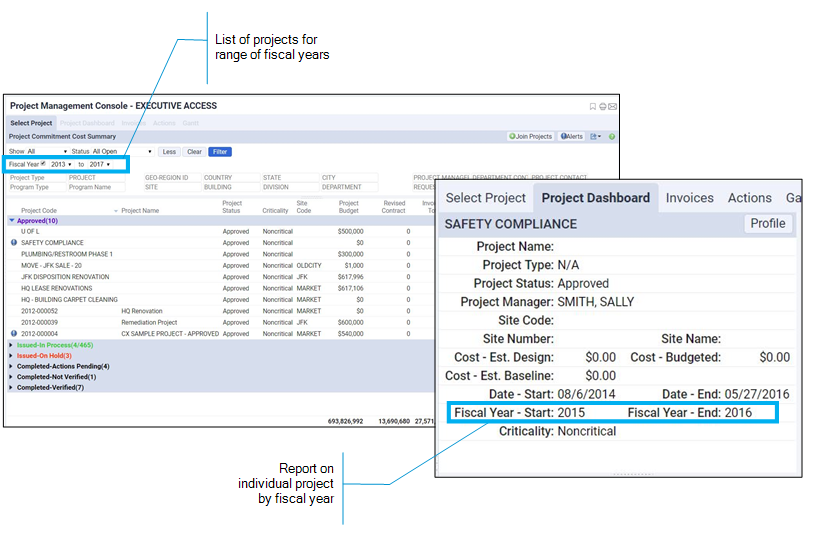The image size is (815, 536).
Task: Click the GEO-REGION ID filter field
Action: coord(172,178)
